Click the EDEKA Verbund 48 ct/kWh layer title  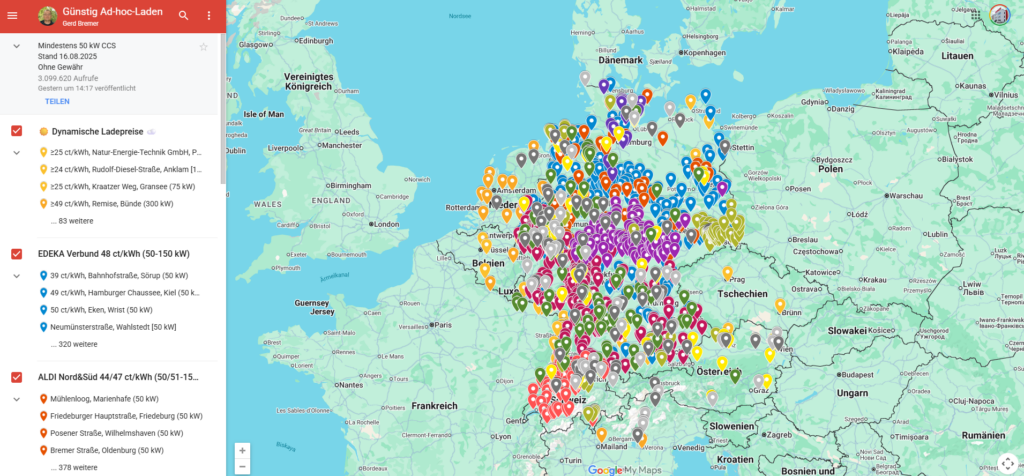pos(114,254)
